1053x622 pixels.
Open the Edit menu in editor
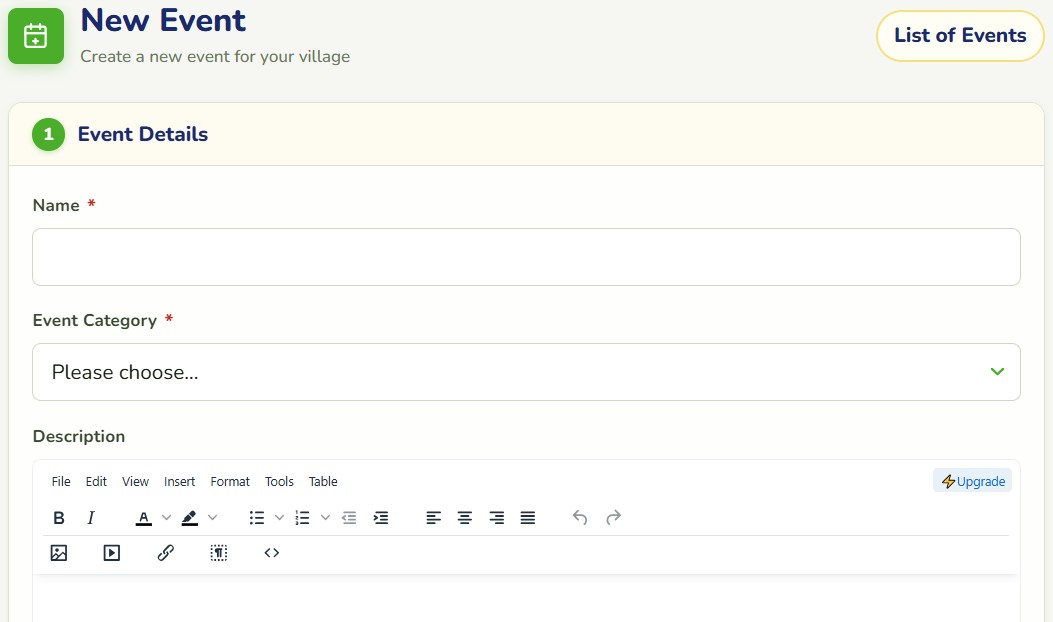pyautogui.click(x=96, y=482)
